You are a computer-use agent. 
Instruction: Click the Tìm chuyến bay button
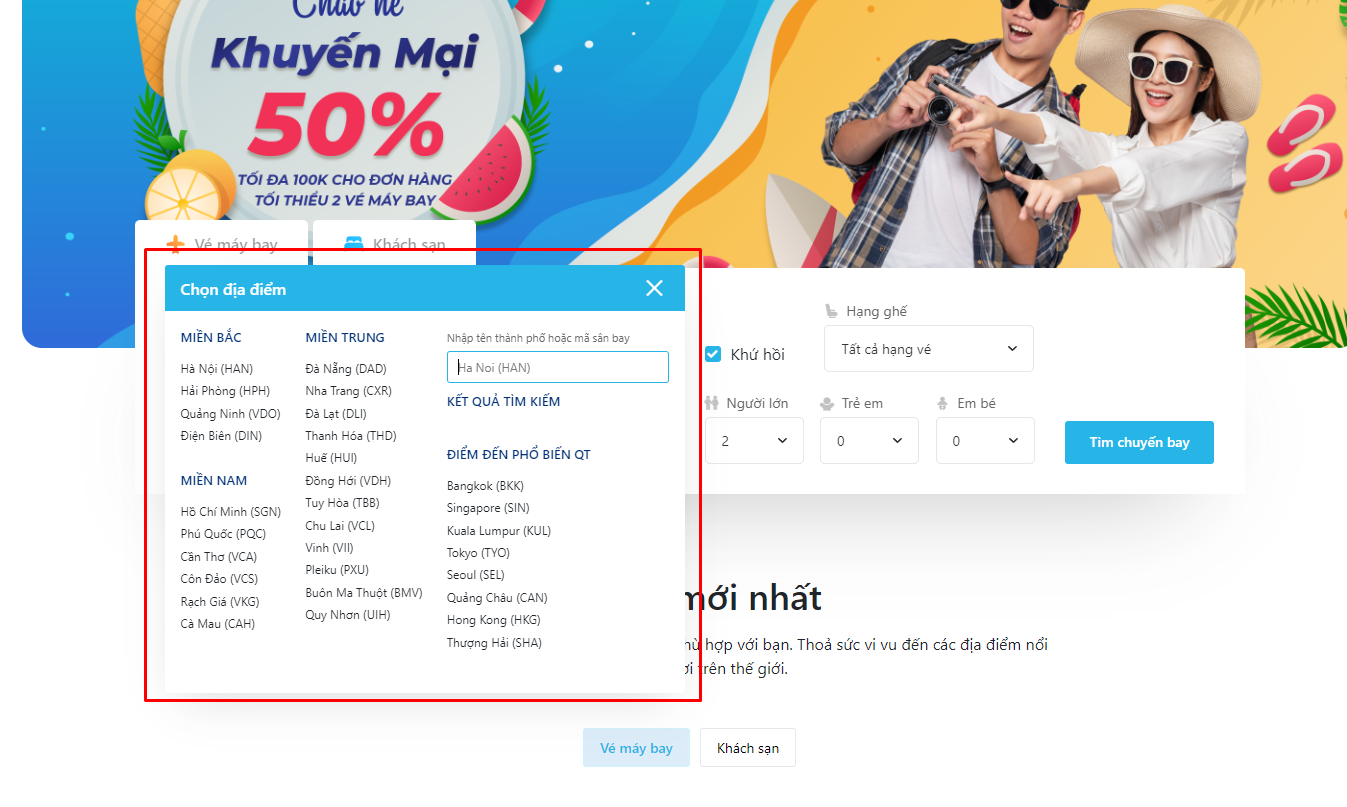1138,442
